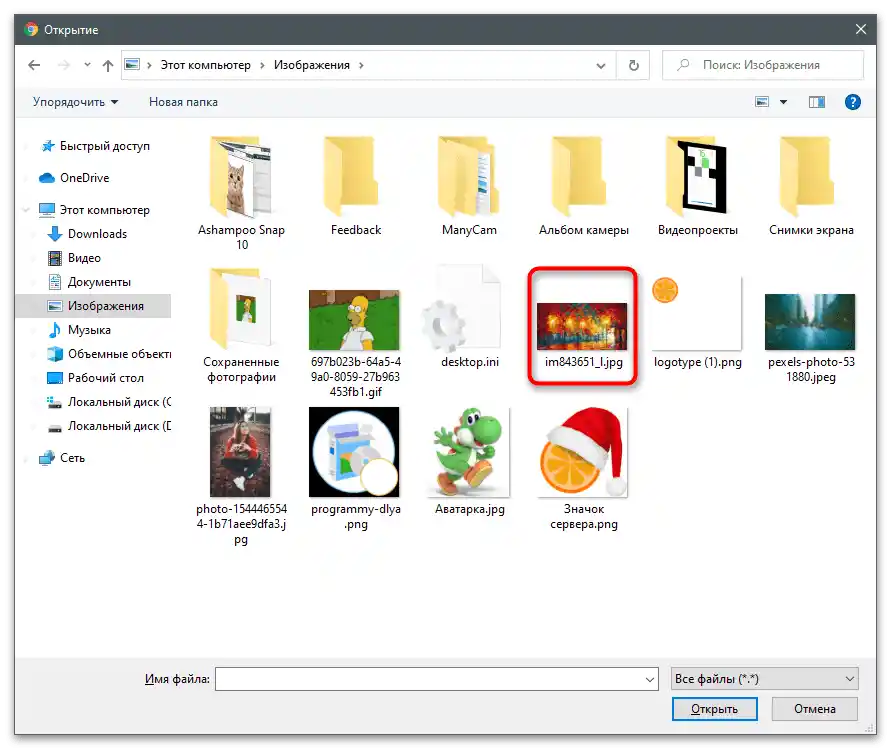This screenshot has height=749, width=891.
Task: Click the forward navigation arrow
Action: click(x=64, y=65)
